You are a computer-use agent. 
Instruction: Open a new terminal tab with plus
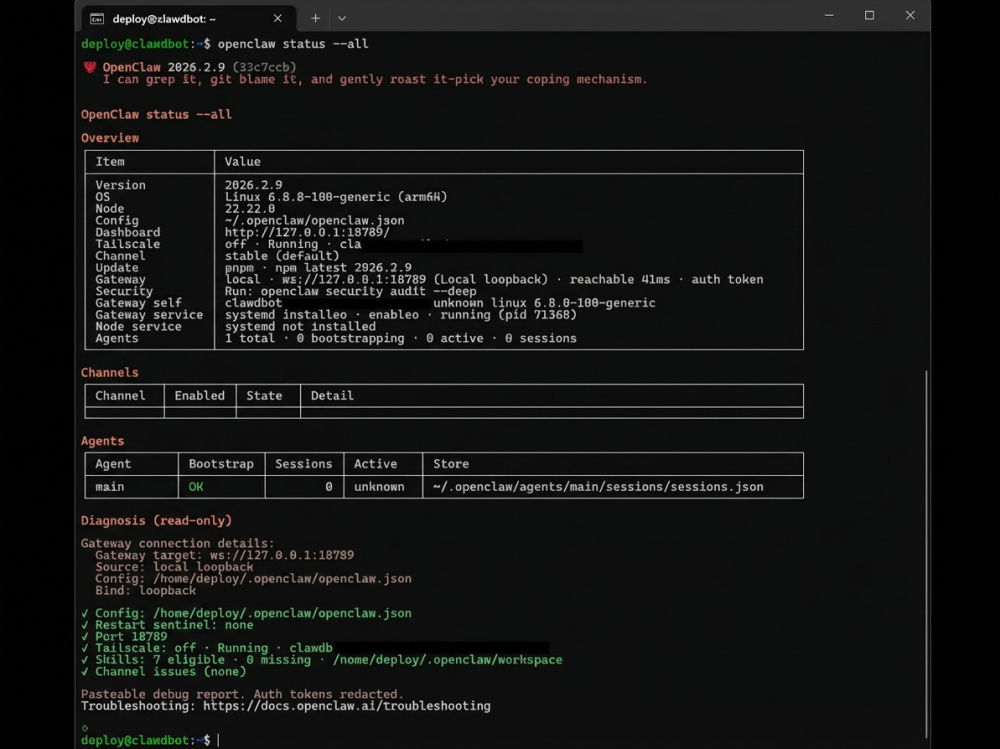315,19
